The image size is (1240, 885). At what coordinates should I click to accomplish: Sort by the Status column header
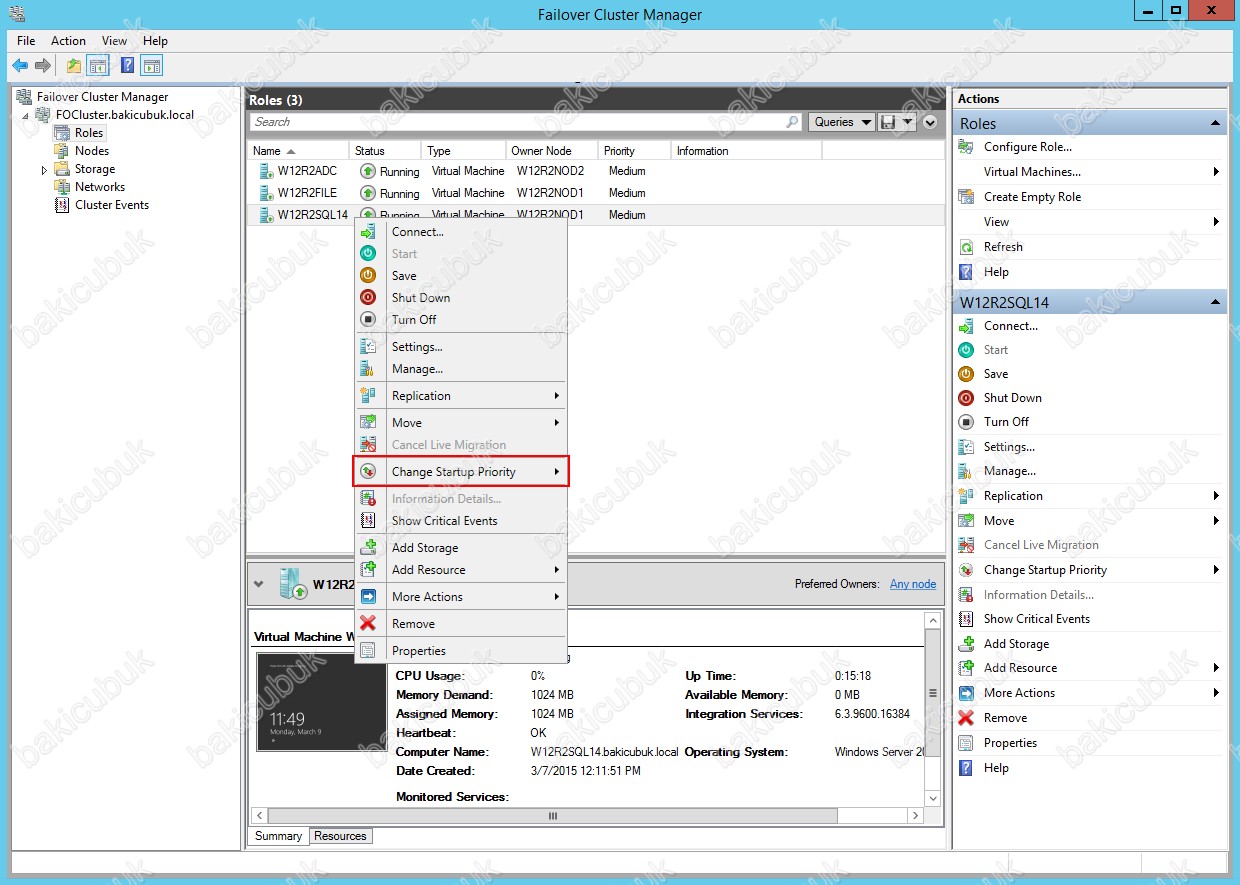tap(385, 151)
